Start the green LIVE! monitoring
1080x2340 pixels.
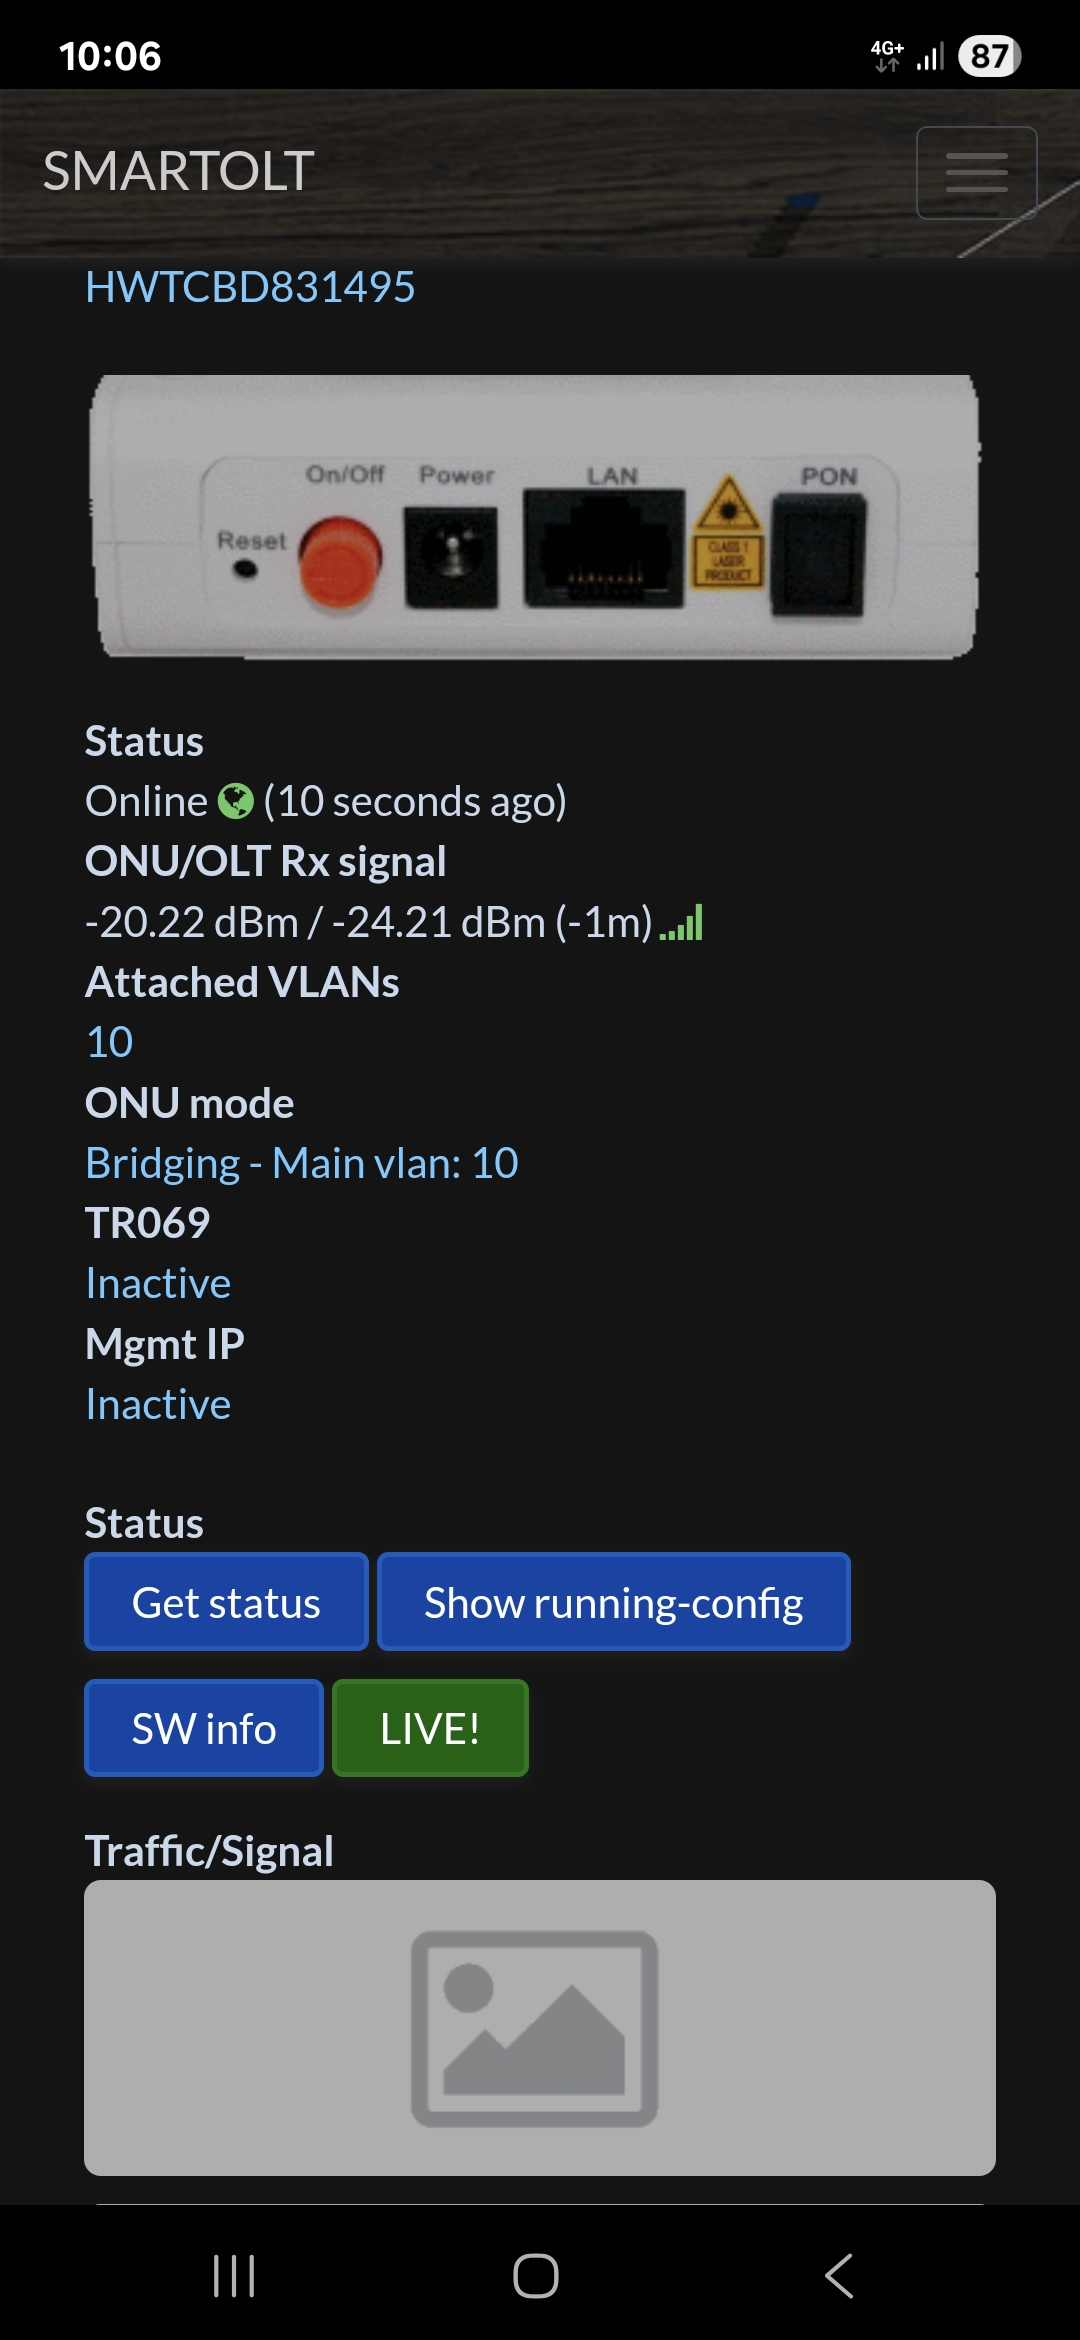(x=430, y=1728)
